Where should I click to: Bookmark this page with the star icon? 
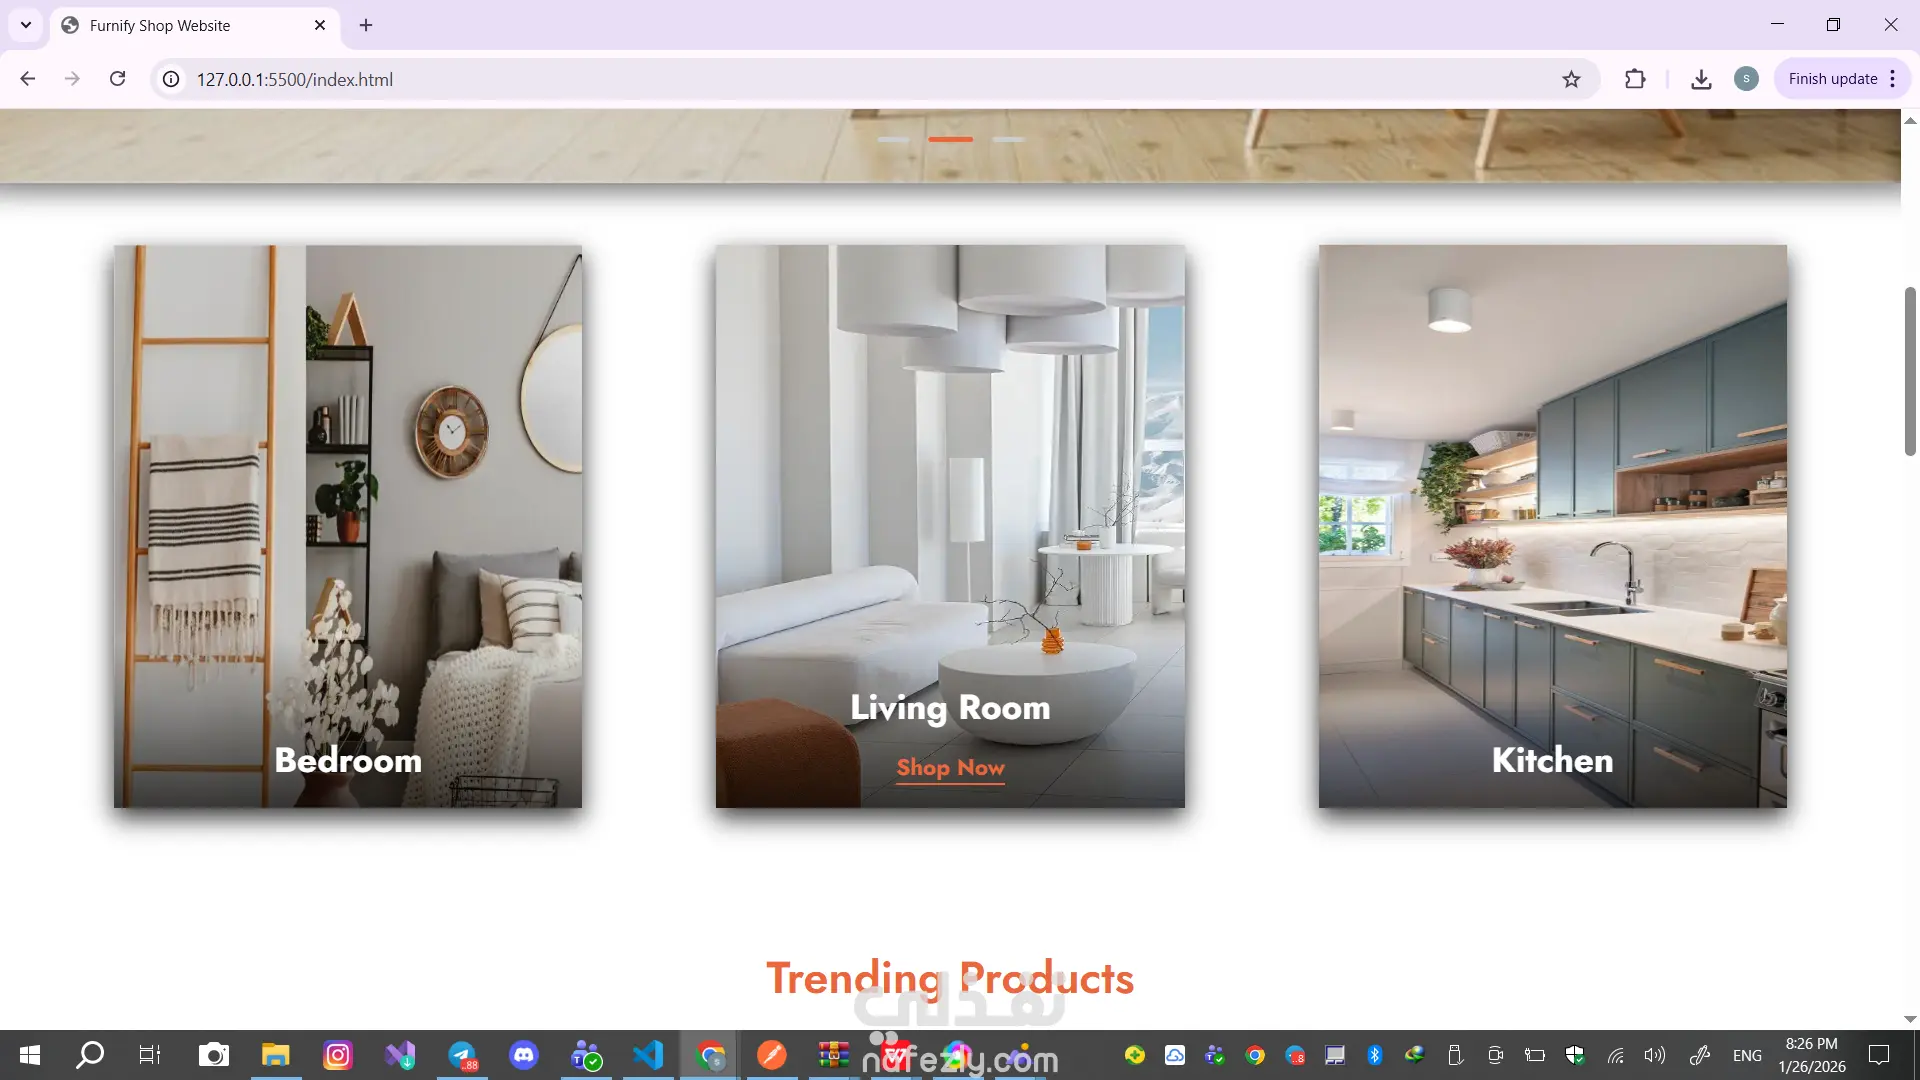(x=1571, y=79)
